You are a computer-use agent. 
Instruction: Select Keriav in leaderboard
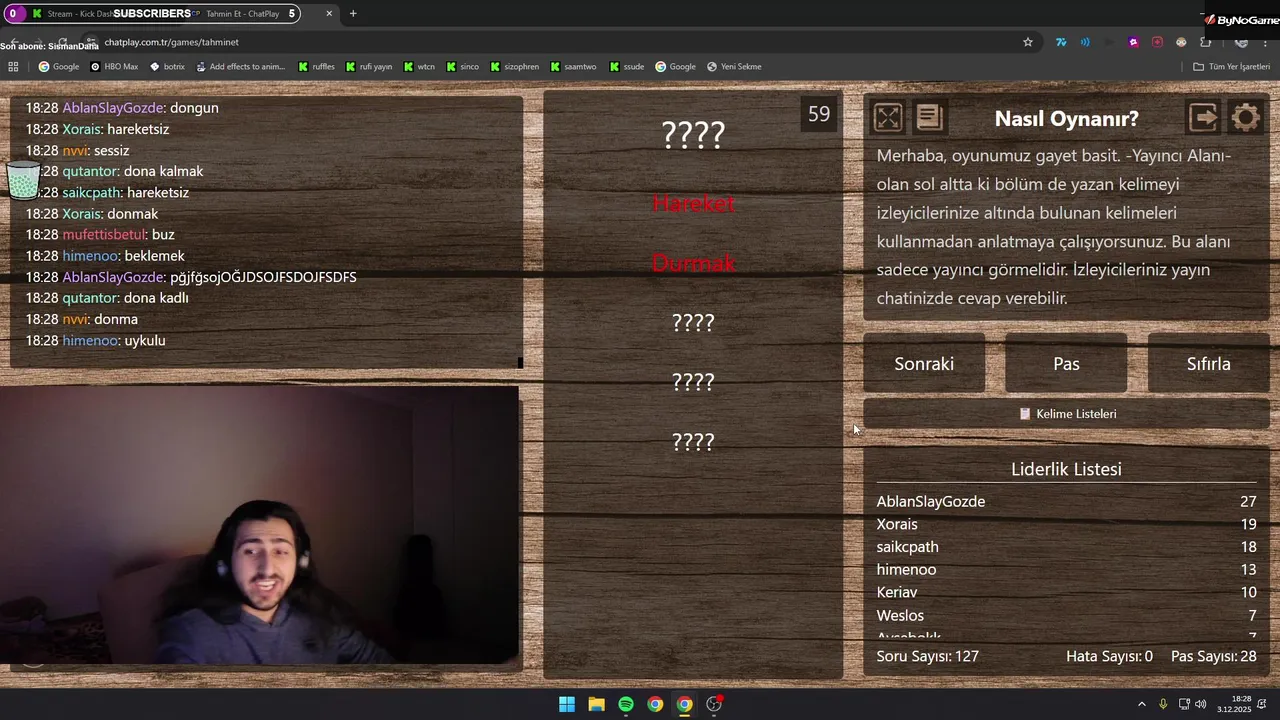(897, 592)
